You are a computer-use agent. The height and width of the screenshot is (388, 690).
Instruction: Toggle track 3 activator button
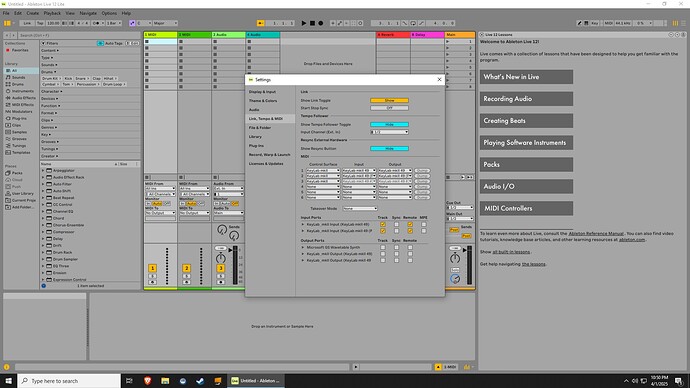click(x=220, y=268)
